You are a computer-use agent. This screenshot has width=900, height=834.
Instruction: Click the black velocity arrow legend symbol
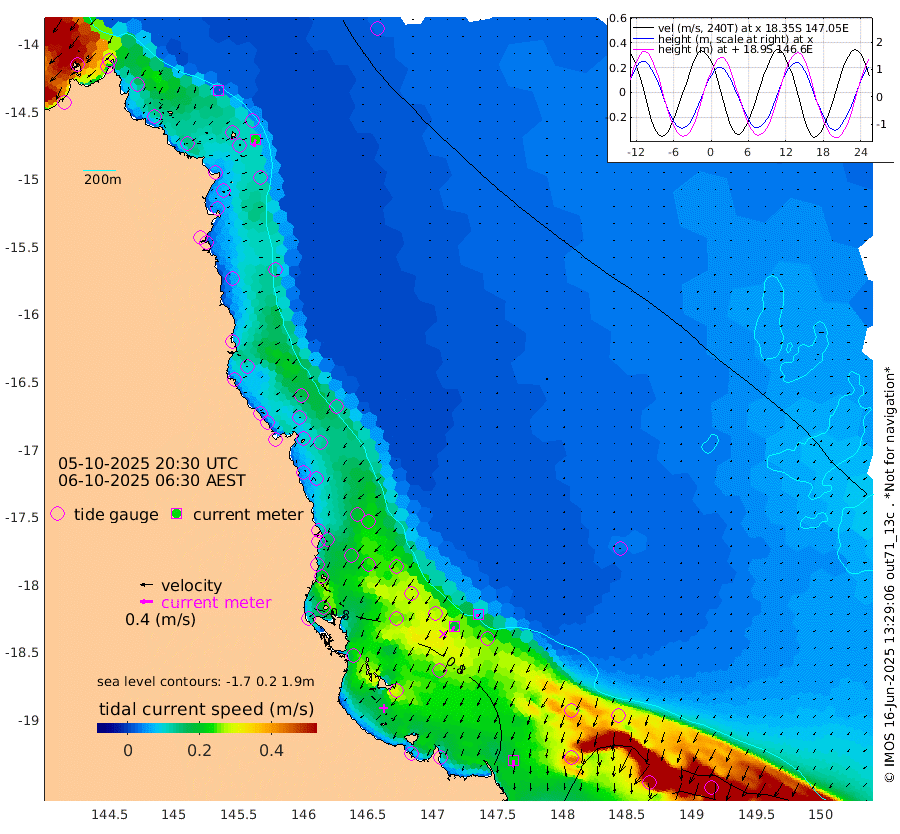[x=147, y=585]
